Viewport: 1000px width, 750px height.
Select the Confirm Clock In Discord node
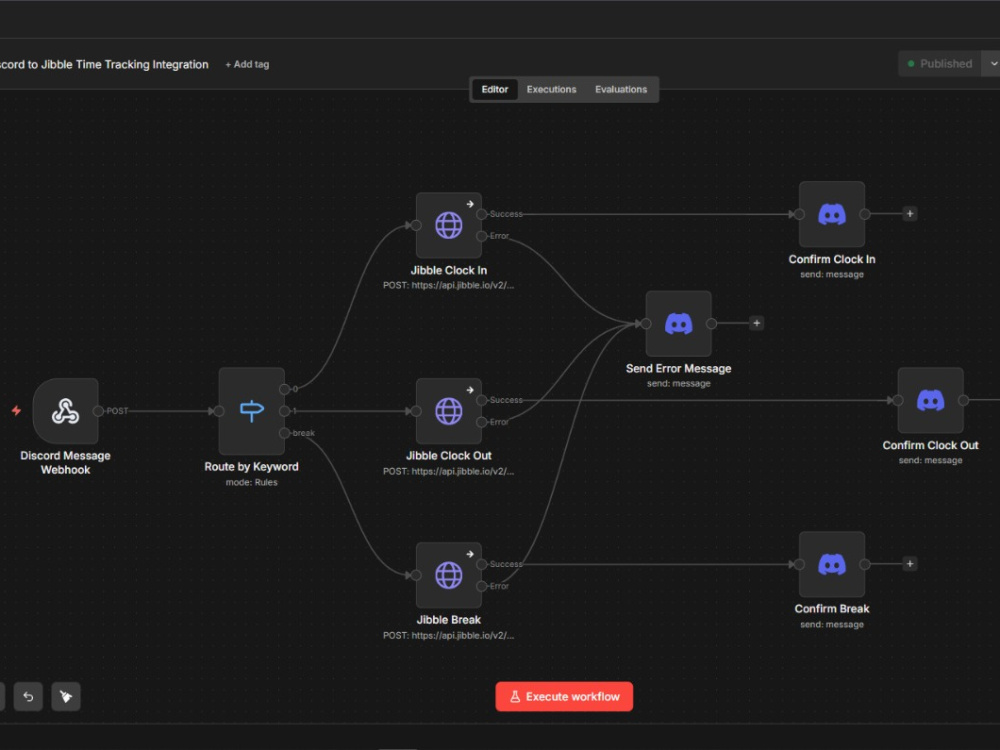pos(832,214)
